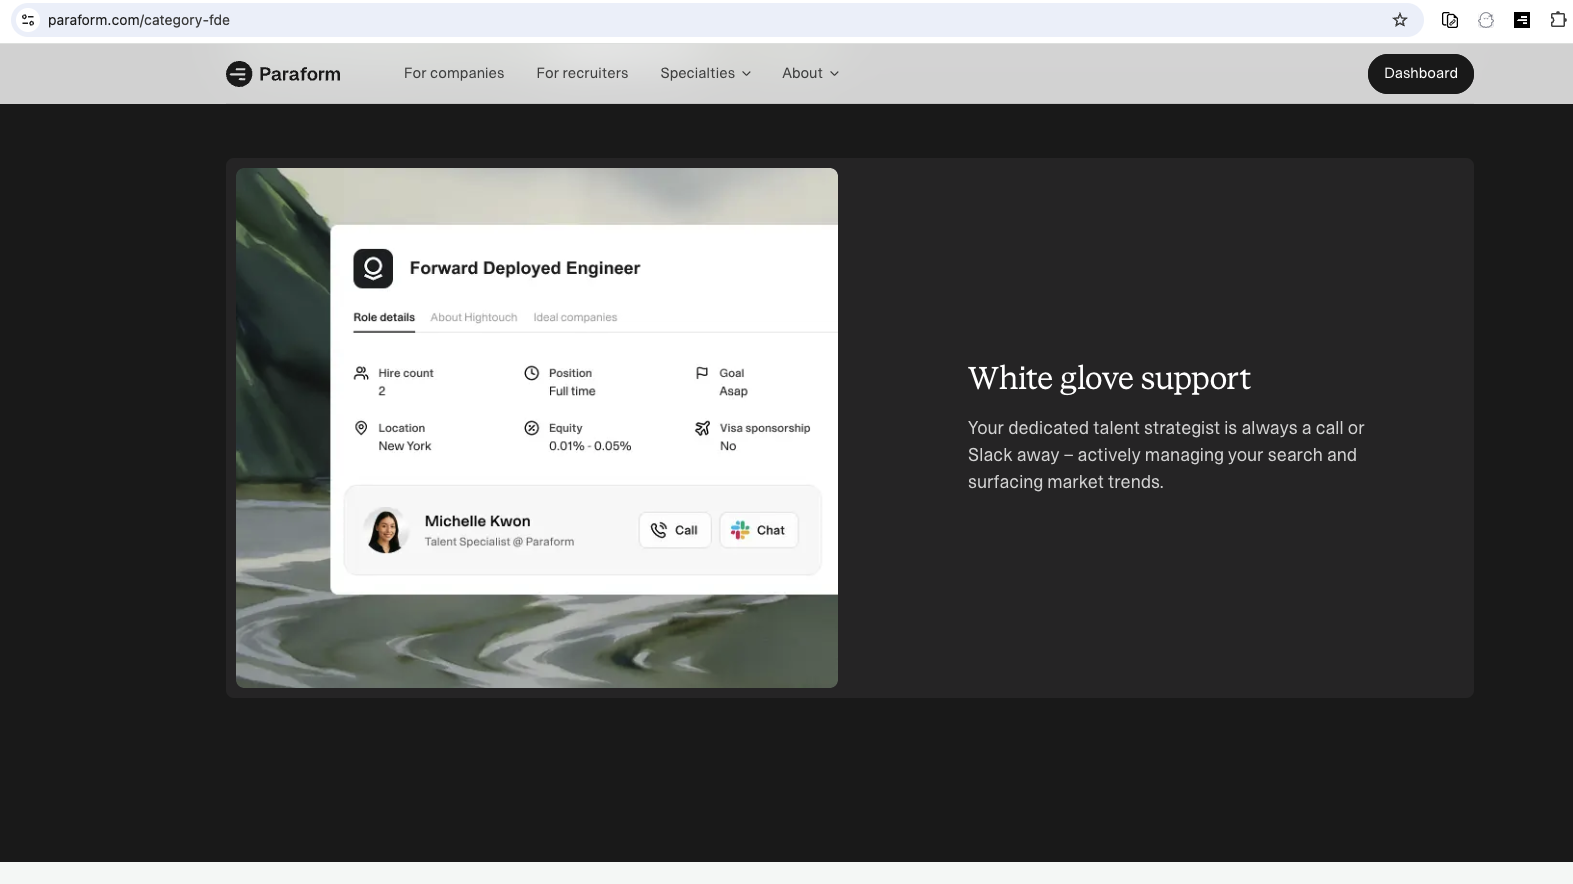Screen dimensions: 1573x884
Task: Open the For companies page
Action: (454, 73)
